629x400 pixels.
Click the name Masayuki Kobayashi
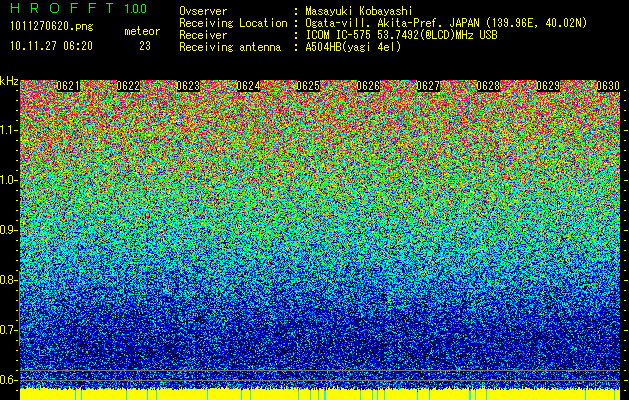[359, 11]
